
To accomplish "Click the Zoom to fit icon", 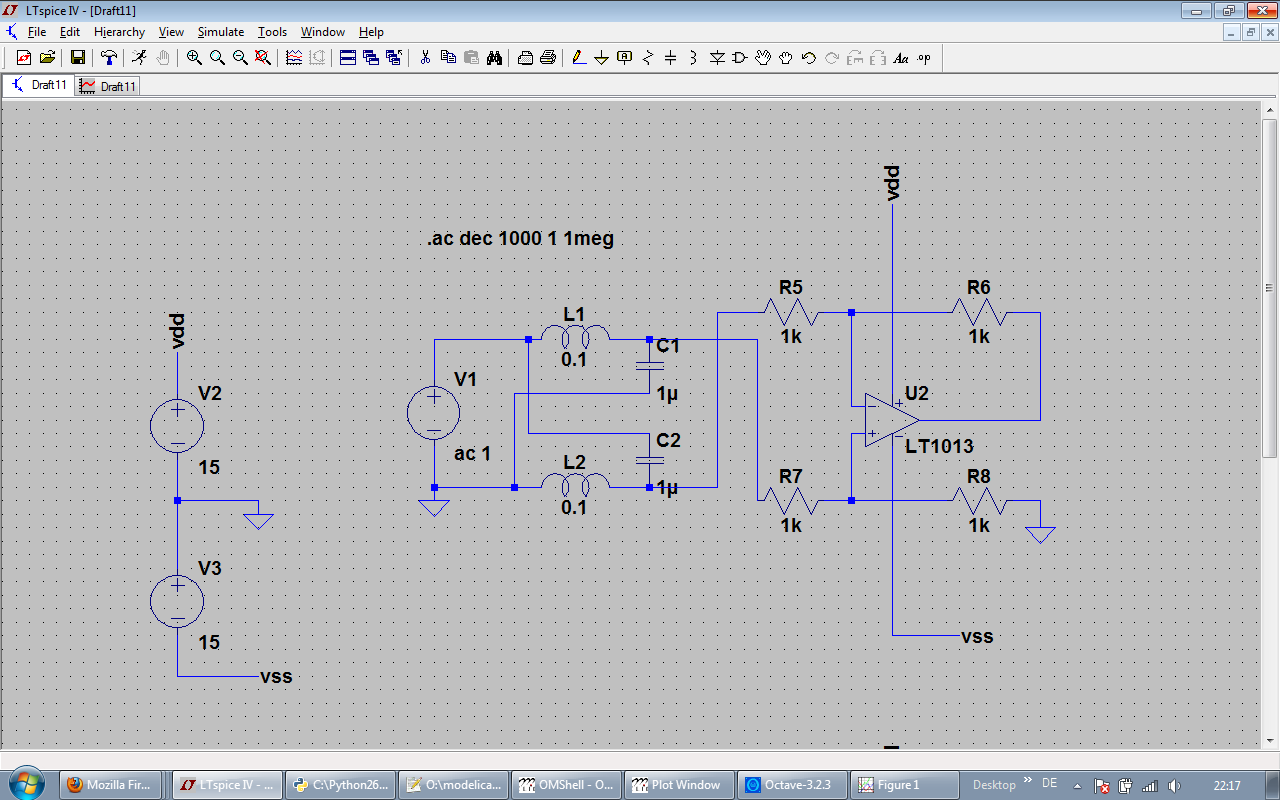I will pos(263,58).
